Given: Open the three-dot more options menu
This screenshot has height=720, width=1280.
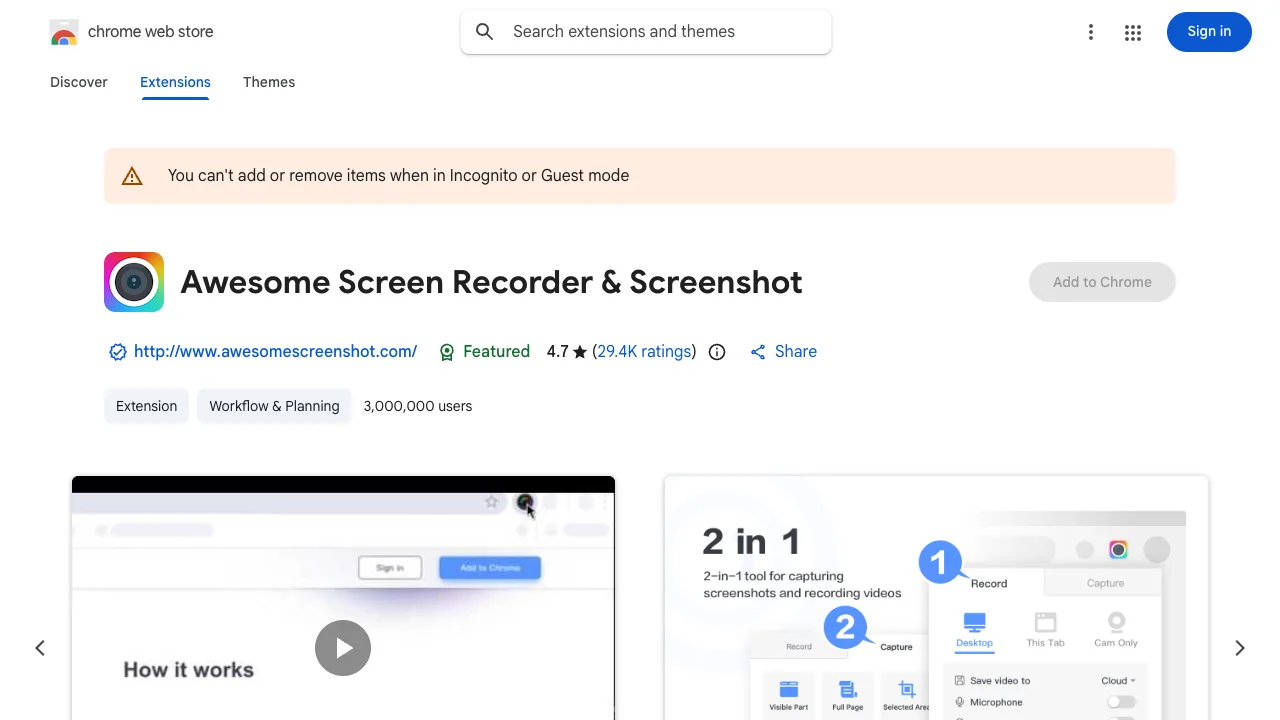Looking at the screenshot, I should (x=1091, y=32).
